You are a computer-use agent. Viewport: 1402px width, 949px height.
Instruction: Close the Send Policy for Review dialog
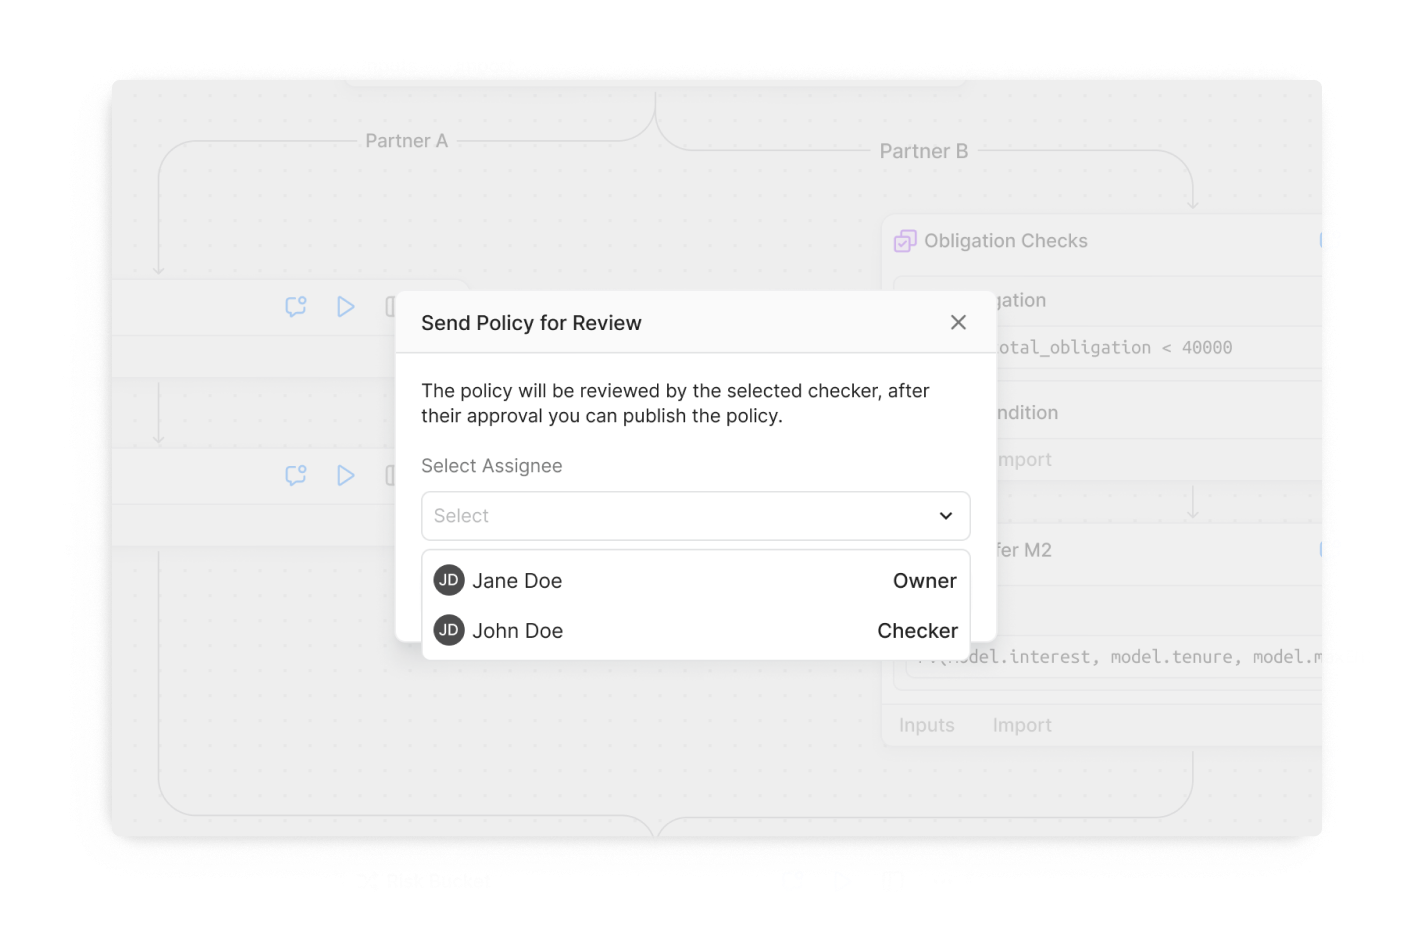[x=958, y=322]
